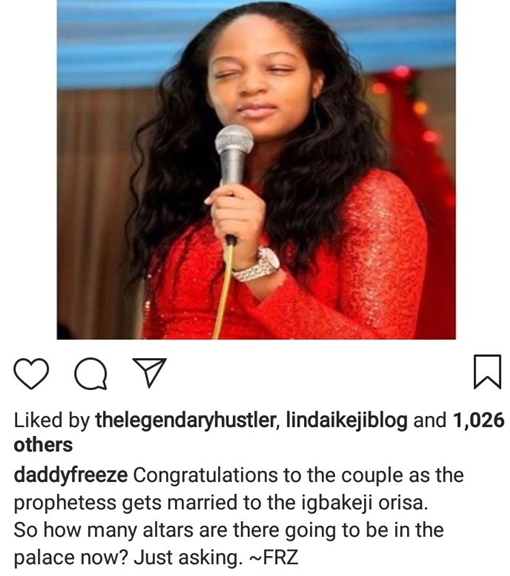Open comments via the speech bubble icon
510x576 pixels.
tap(91, 374)
